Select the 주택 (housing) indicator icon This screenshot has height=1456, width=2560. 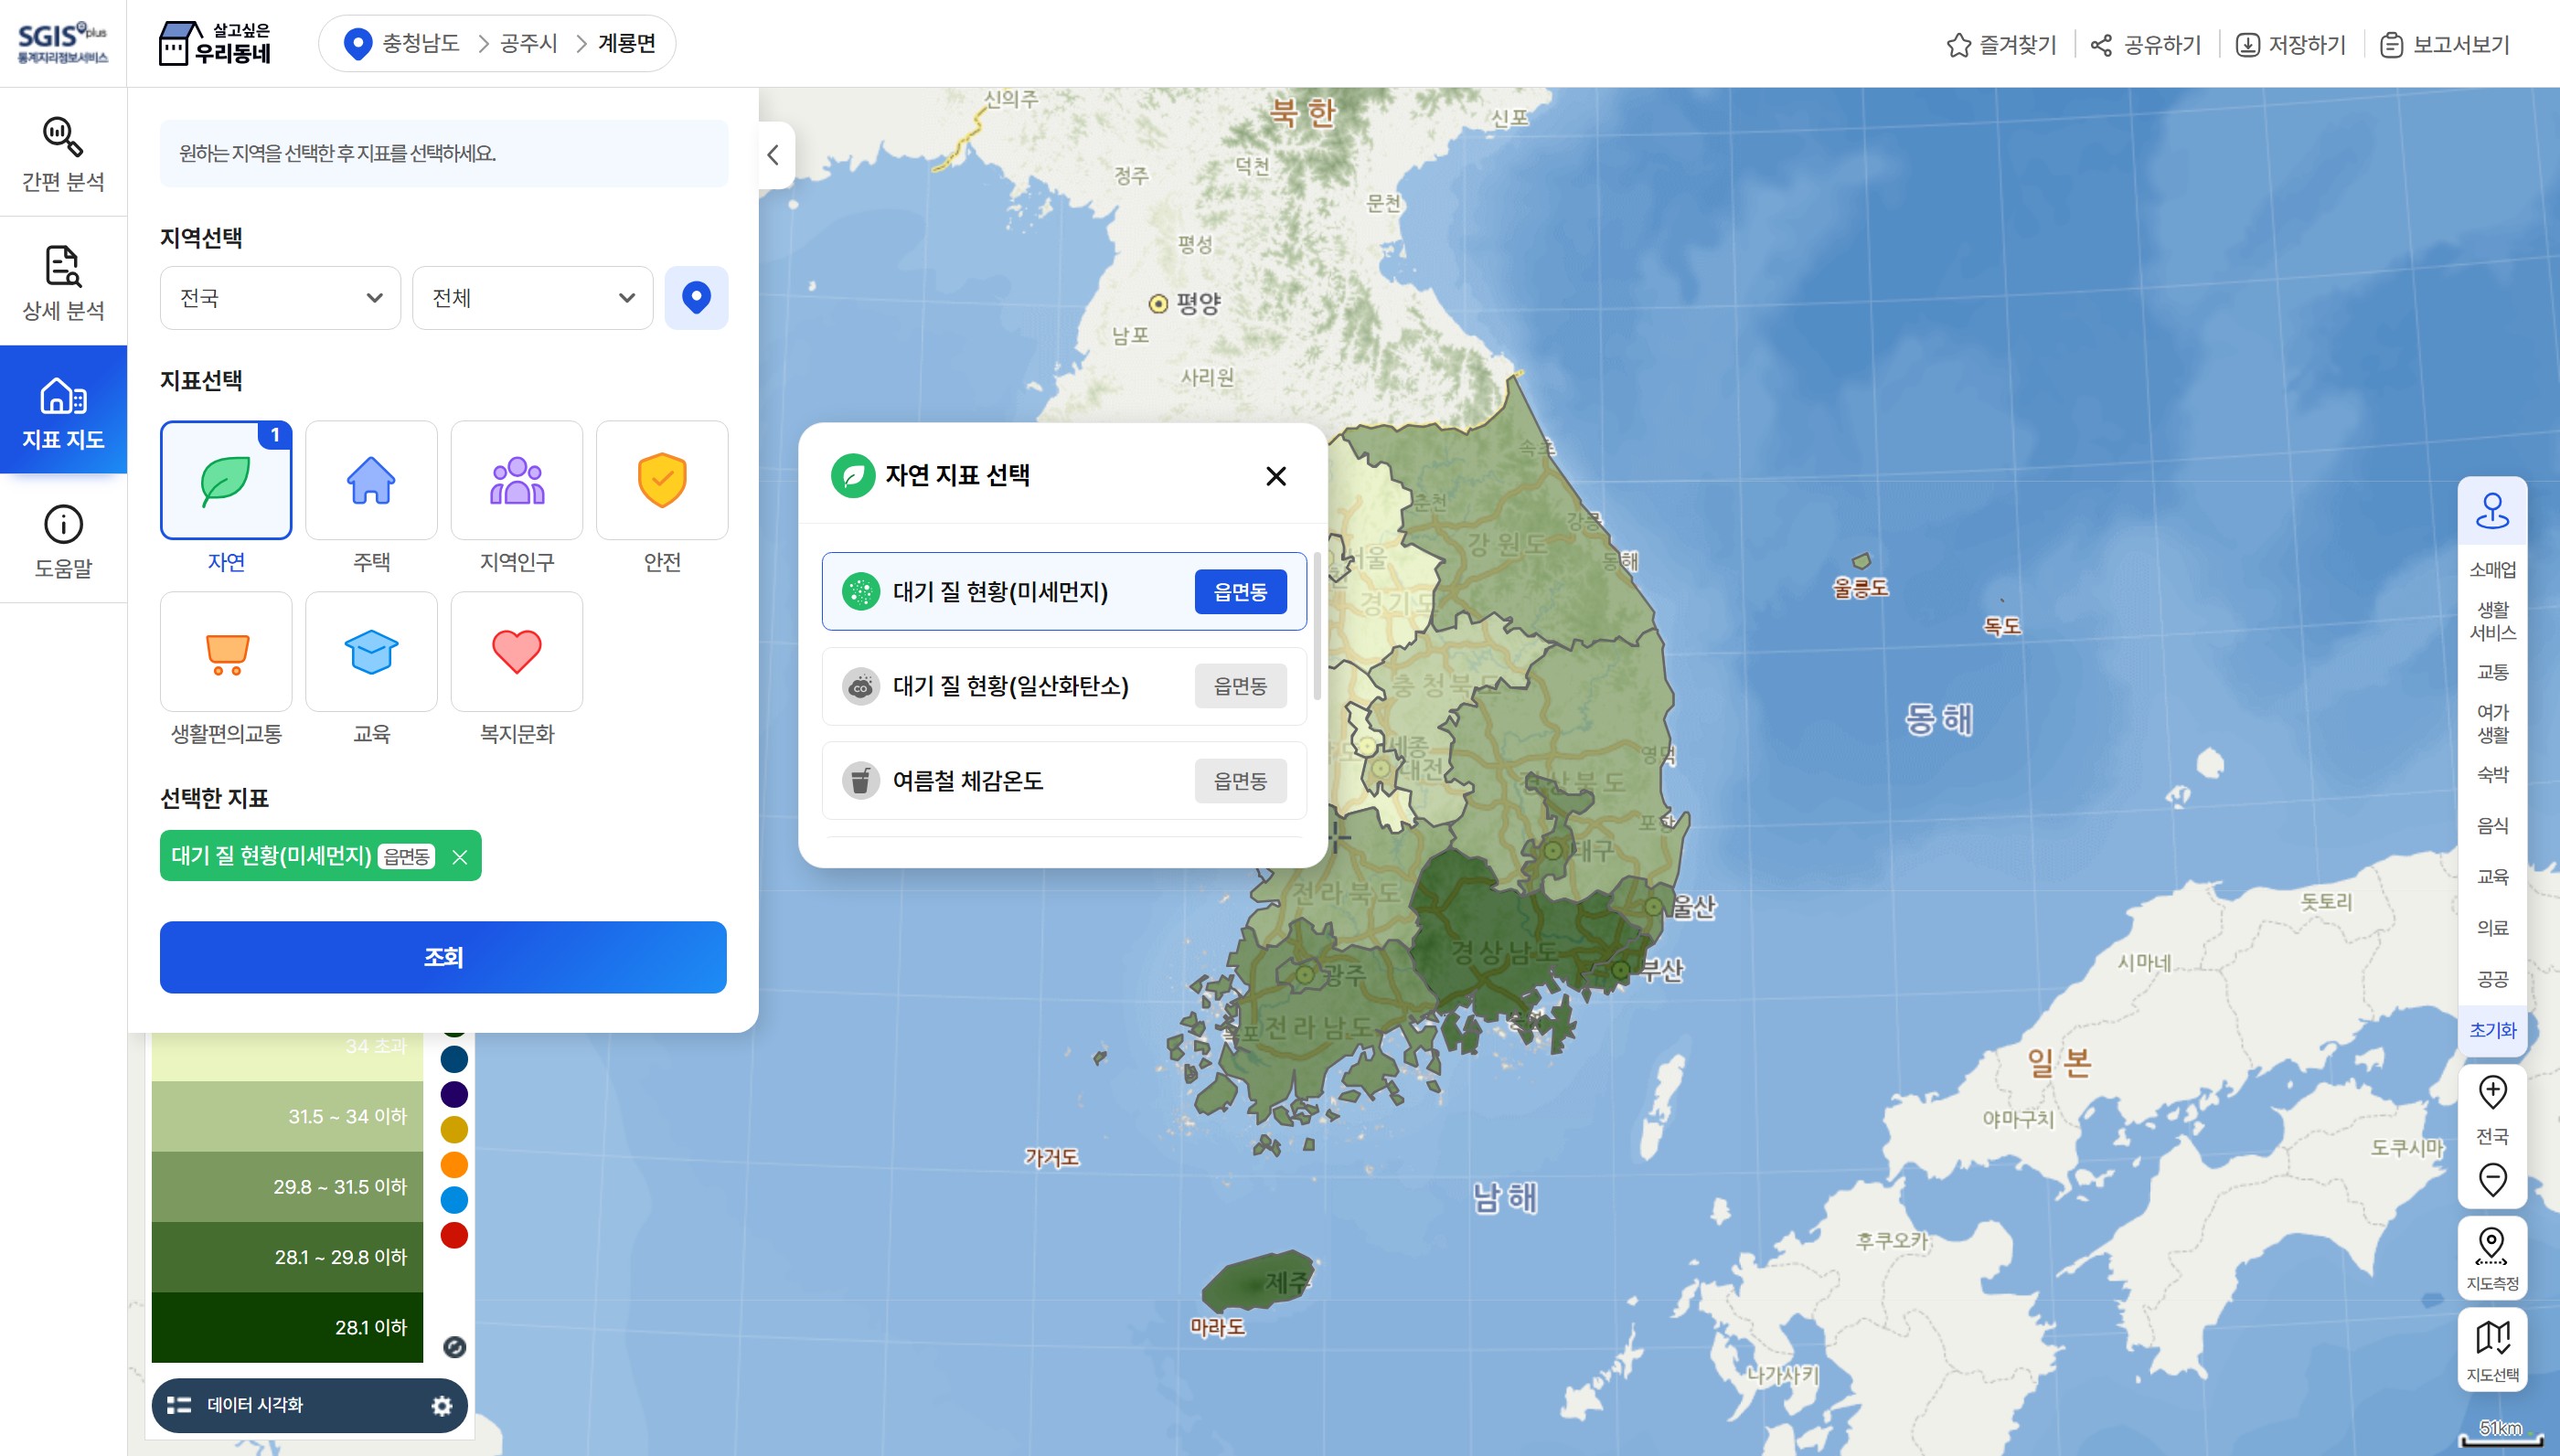pos(371,480)
